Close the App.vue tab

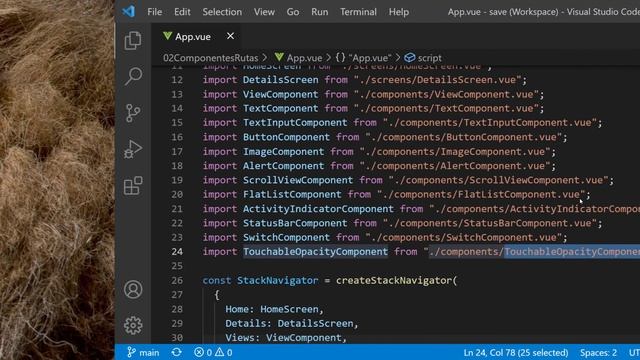coord(230,36)
